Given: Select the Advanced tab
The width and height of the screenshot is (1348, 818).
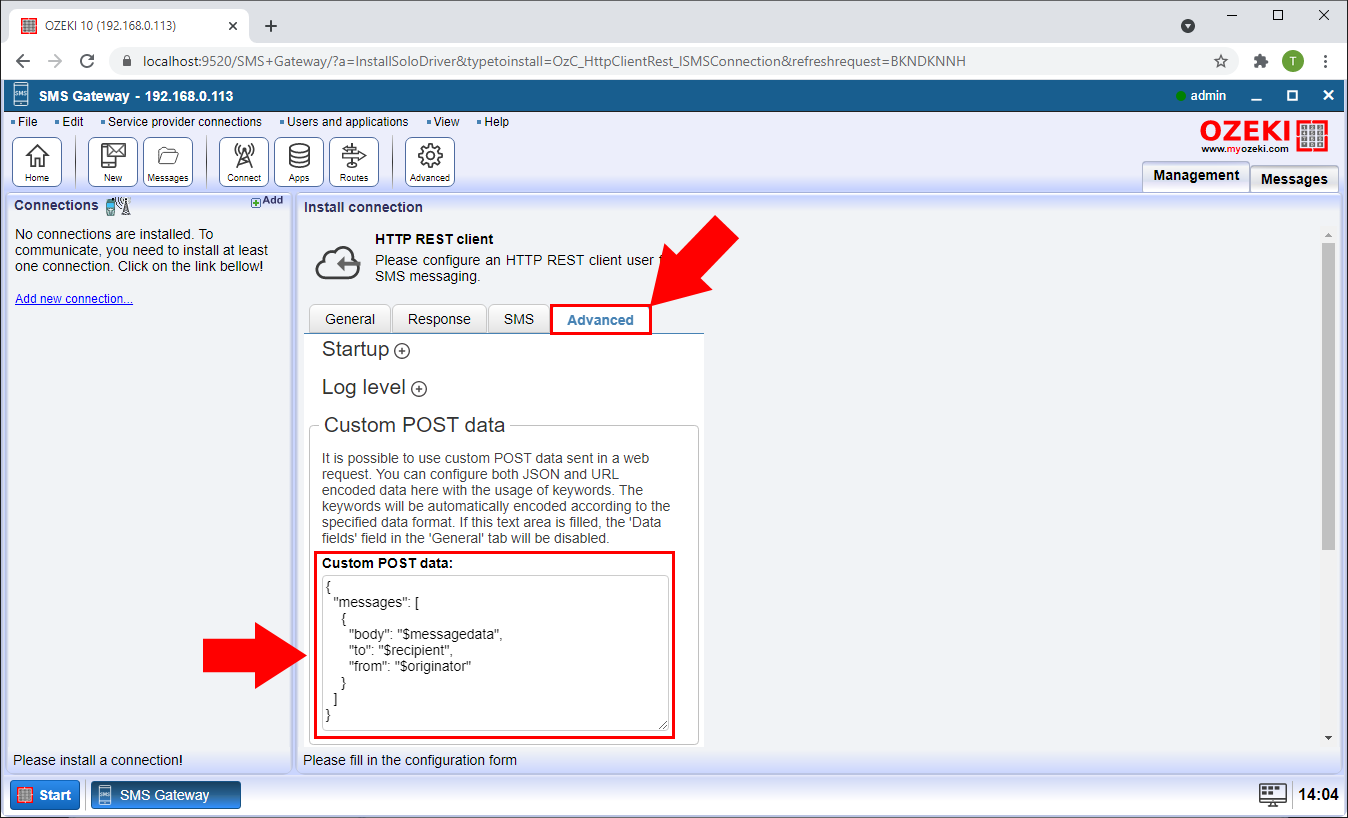Looking at the screenshot, I should tap(600, 320).
